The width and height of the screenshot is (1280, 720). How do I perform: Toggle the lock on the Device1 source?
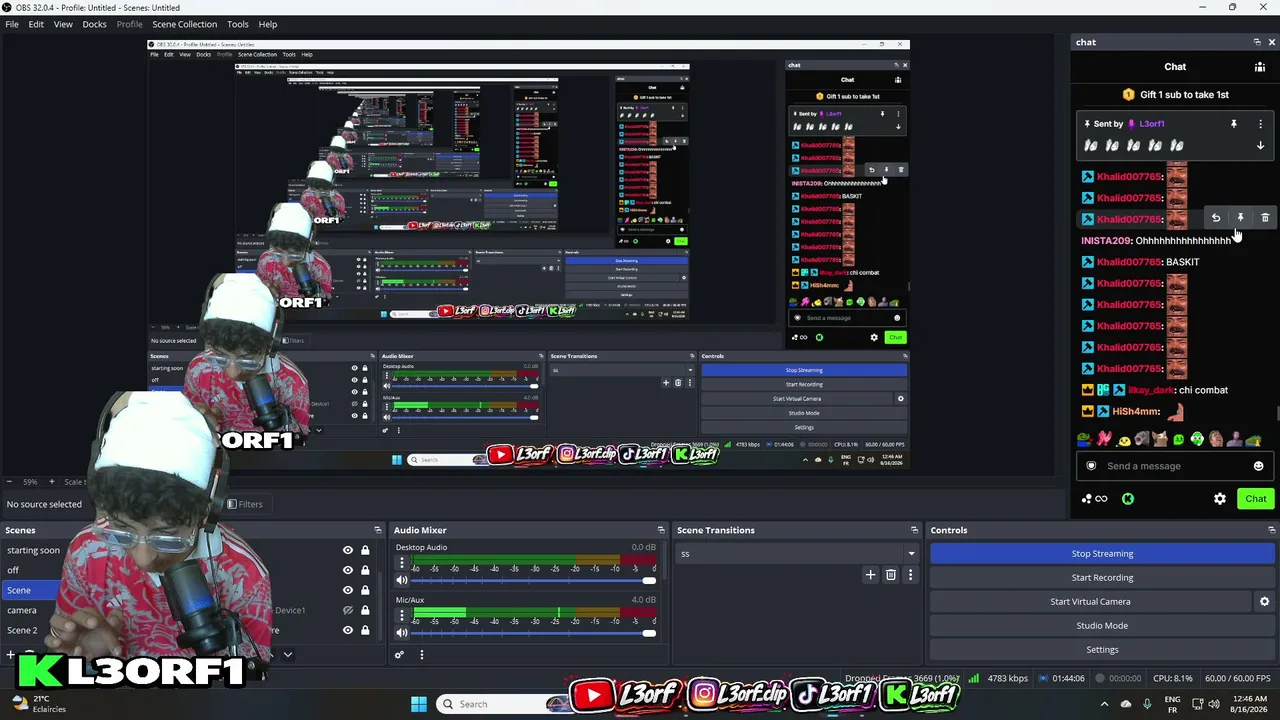[x=365, y=610]
